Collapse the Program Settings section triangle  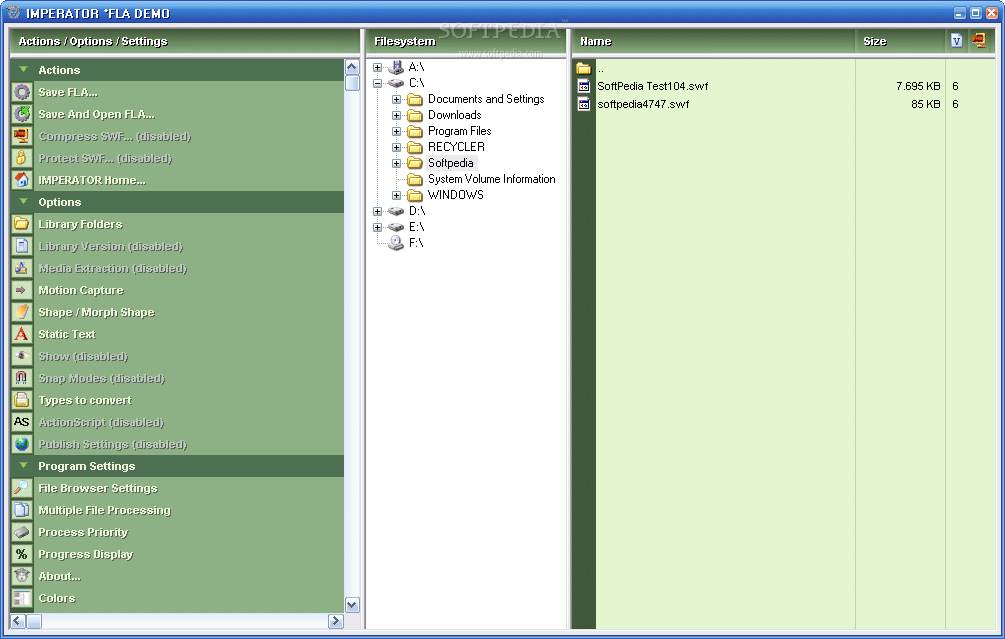click(x=24, y=465)
